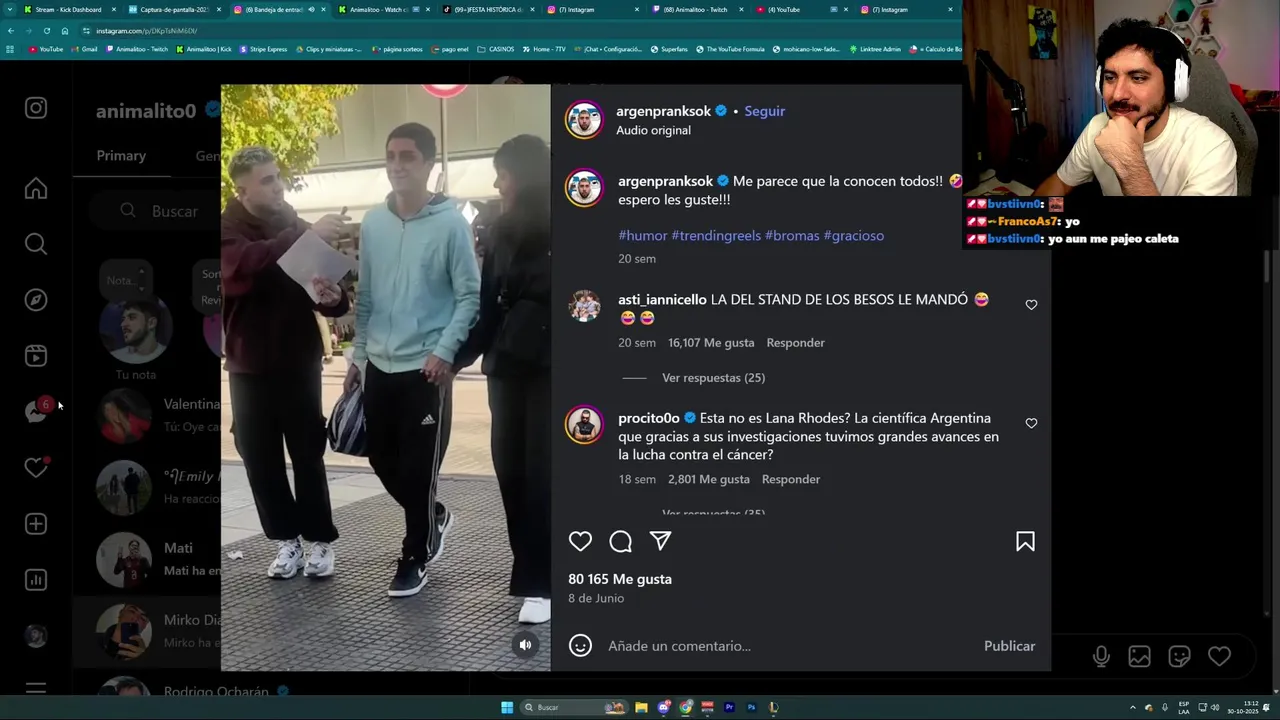Open emoji picker in comment box
Viewport: 1280px width, 720px height.
pyautogui.click(x=580, y=645)
